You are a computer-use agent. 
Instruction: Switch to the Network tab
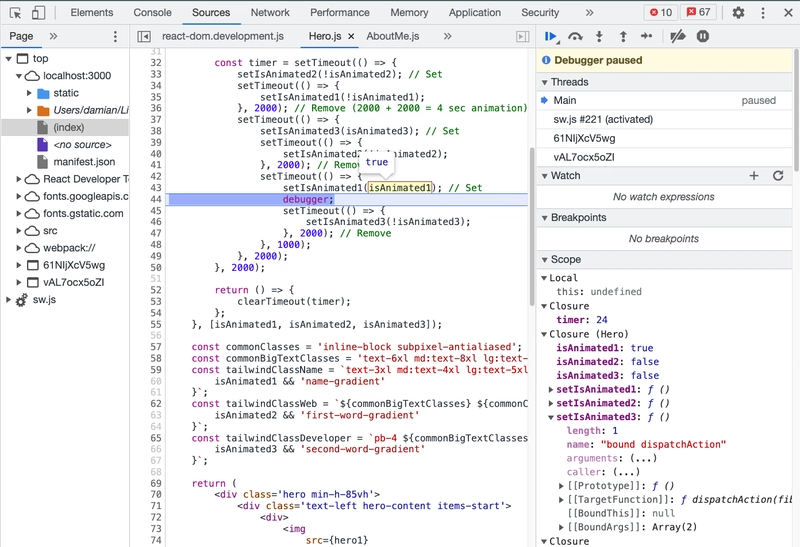(x=270, y=12)
